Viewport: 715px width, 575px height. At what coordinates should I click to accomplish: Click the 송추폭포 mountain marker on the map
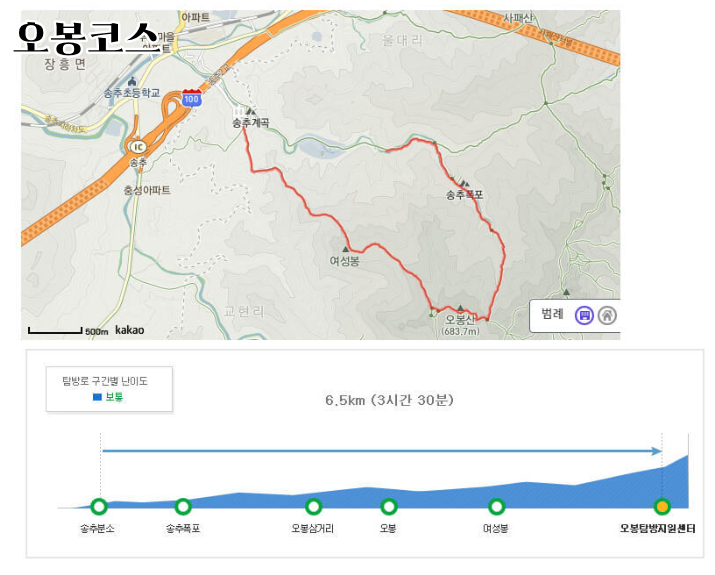pyautogui.click(x=464, y=183)
